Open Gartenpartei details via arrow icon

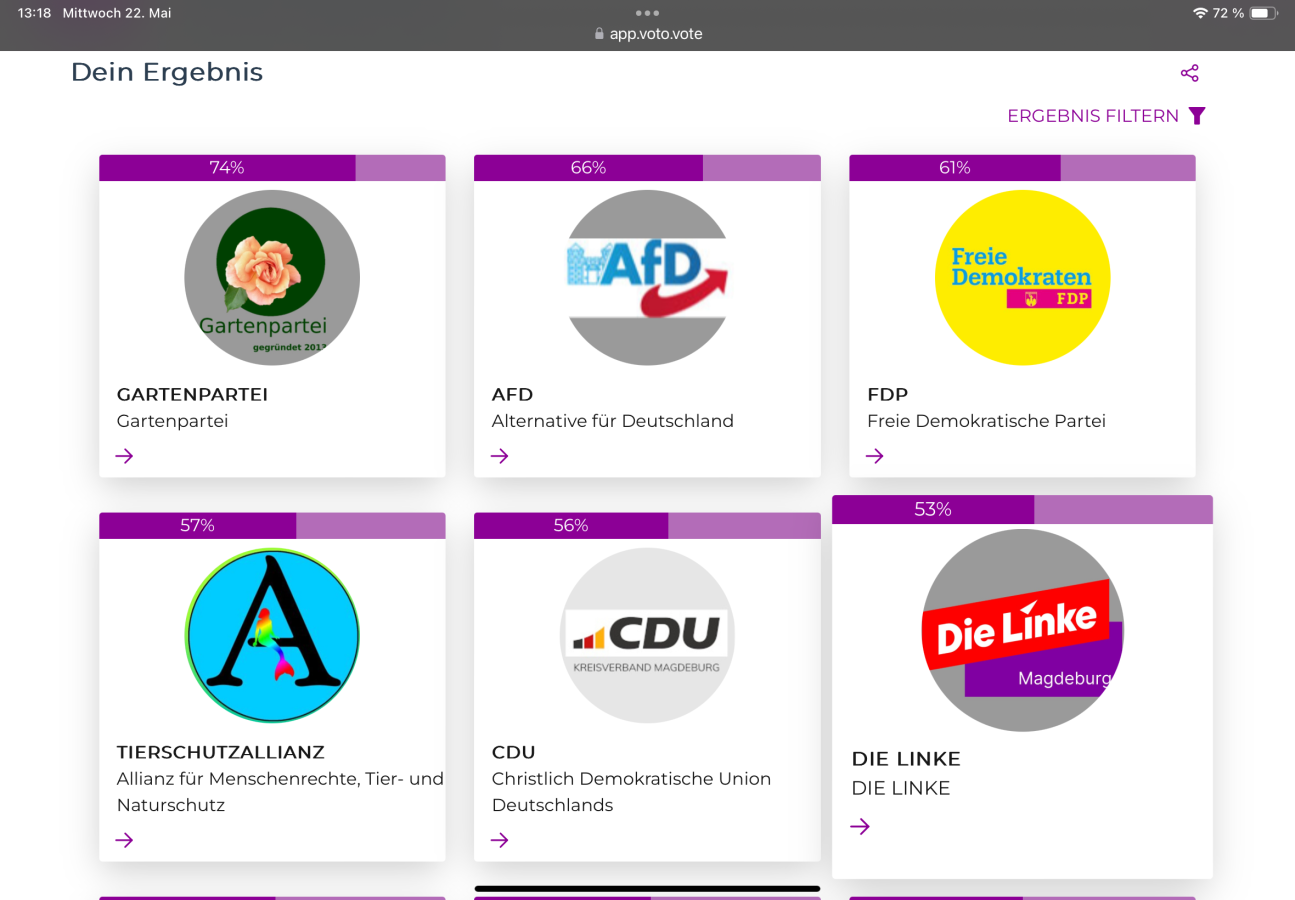(x=124, y=456)
